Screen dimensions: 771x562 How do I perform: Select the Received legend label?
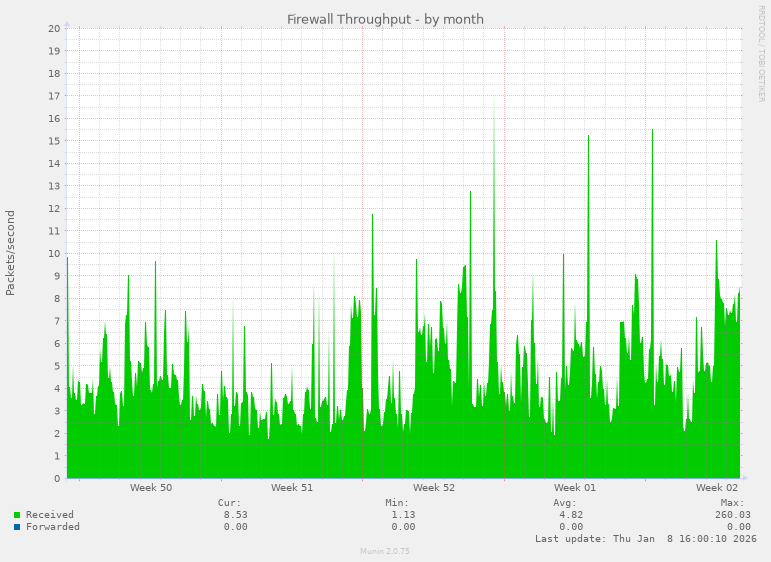[50, 515]
